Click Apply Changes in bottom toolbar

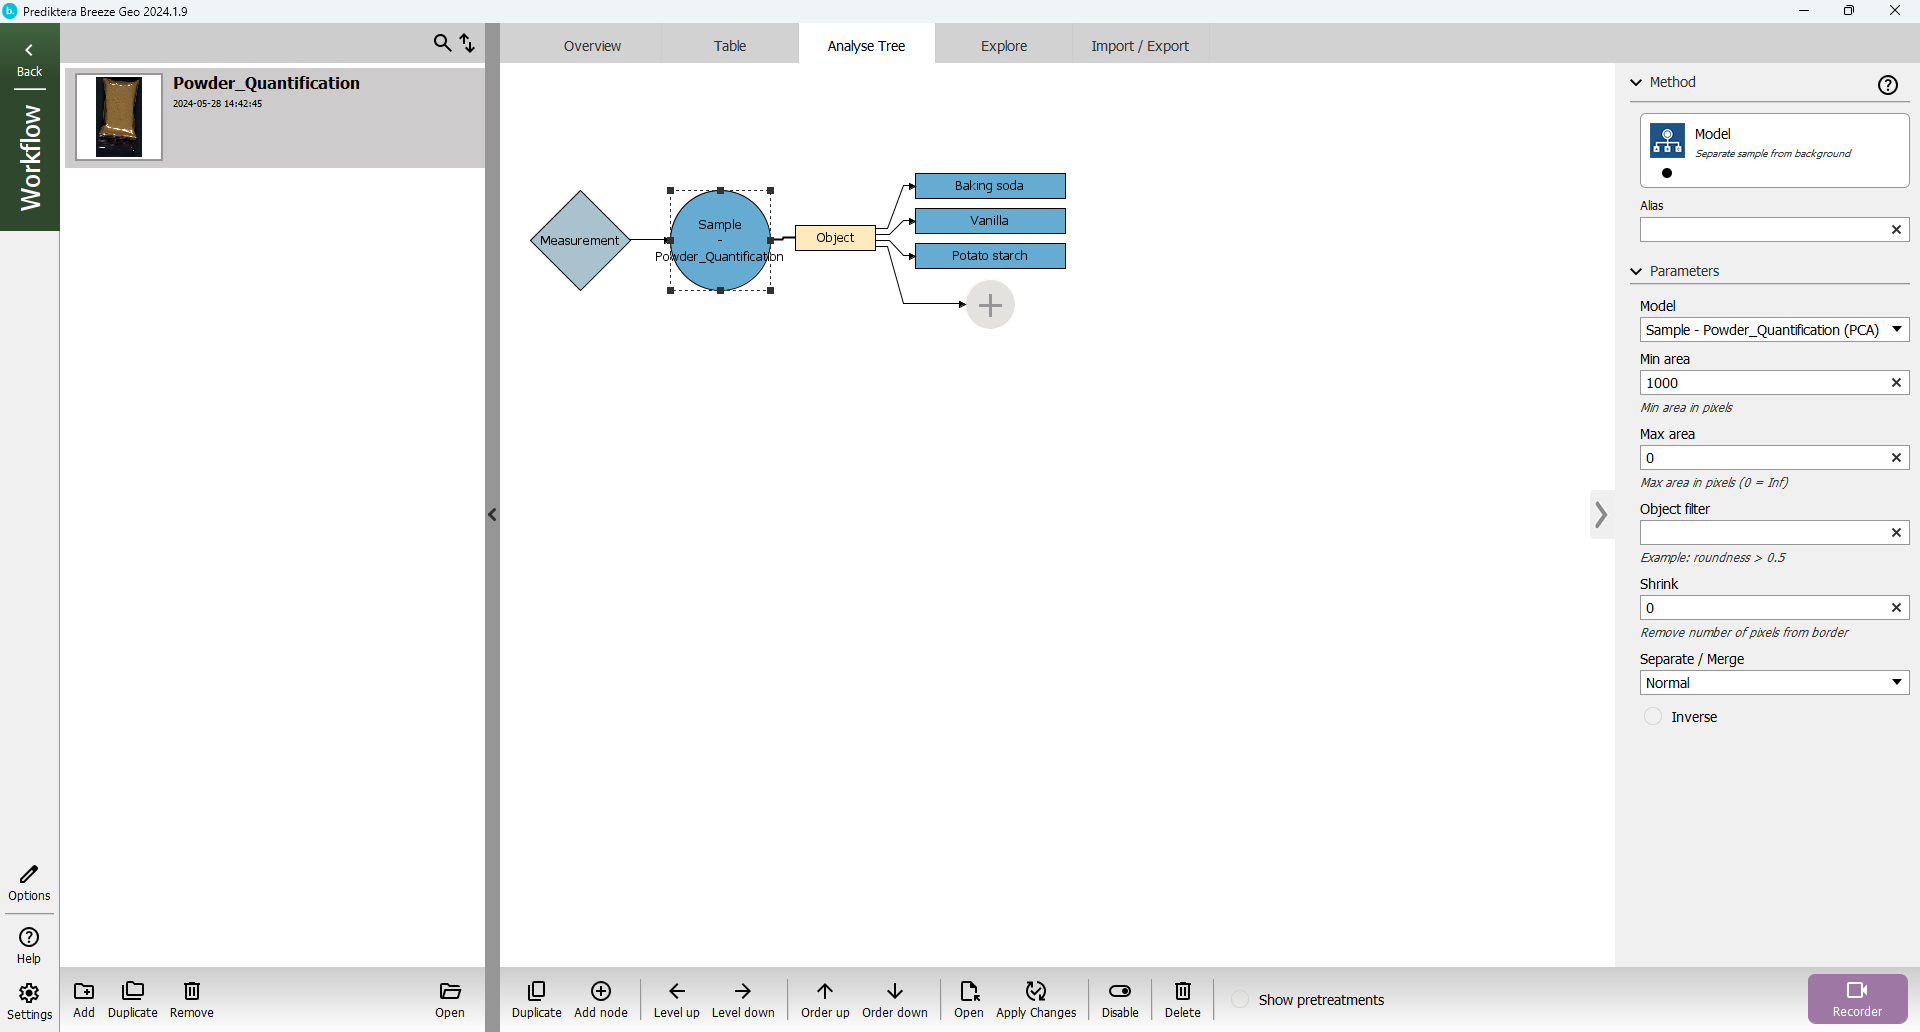1035,999
